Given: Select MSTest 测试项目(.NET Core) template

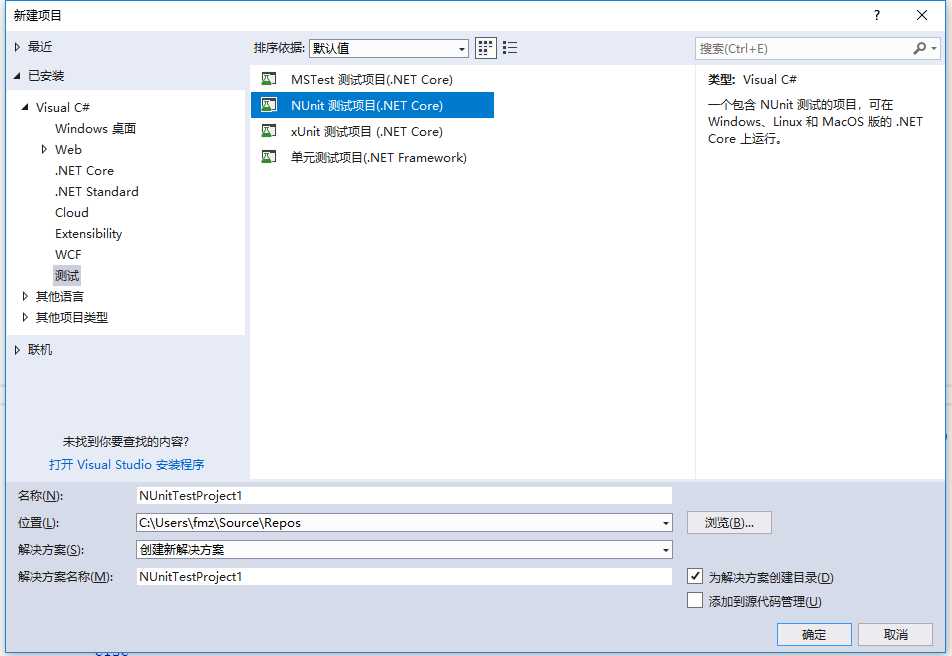Looking at the screenshot, I should coord(372,79).
